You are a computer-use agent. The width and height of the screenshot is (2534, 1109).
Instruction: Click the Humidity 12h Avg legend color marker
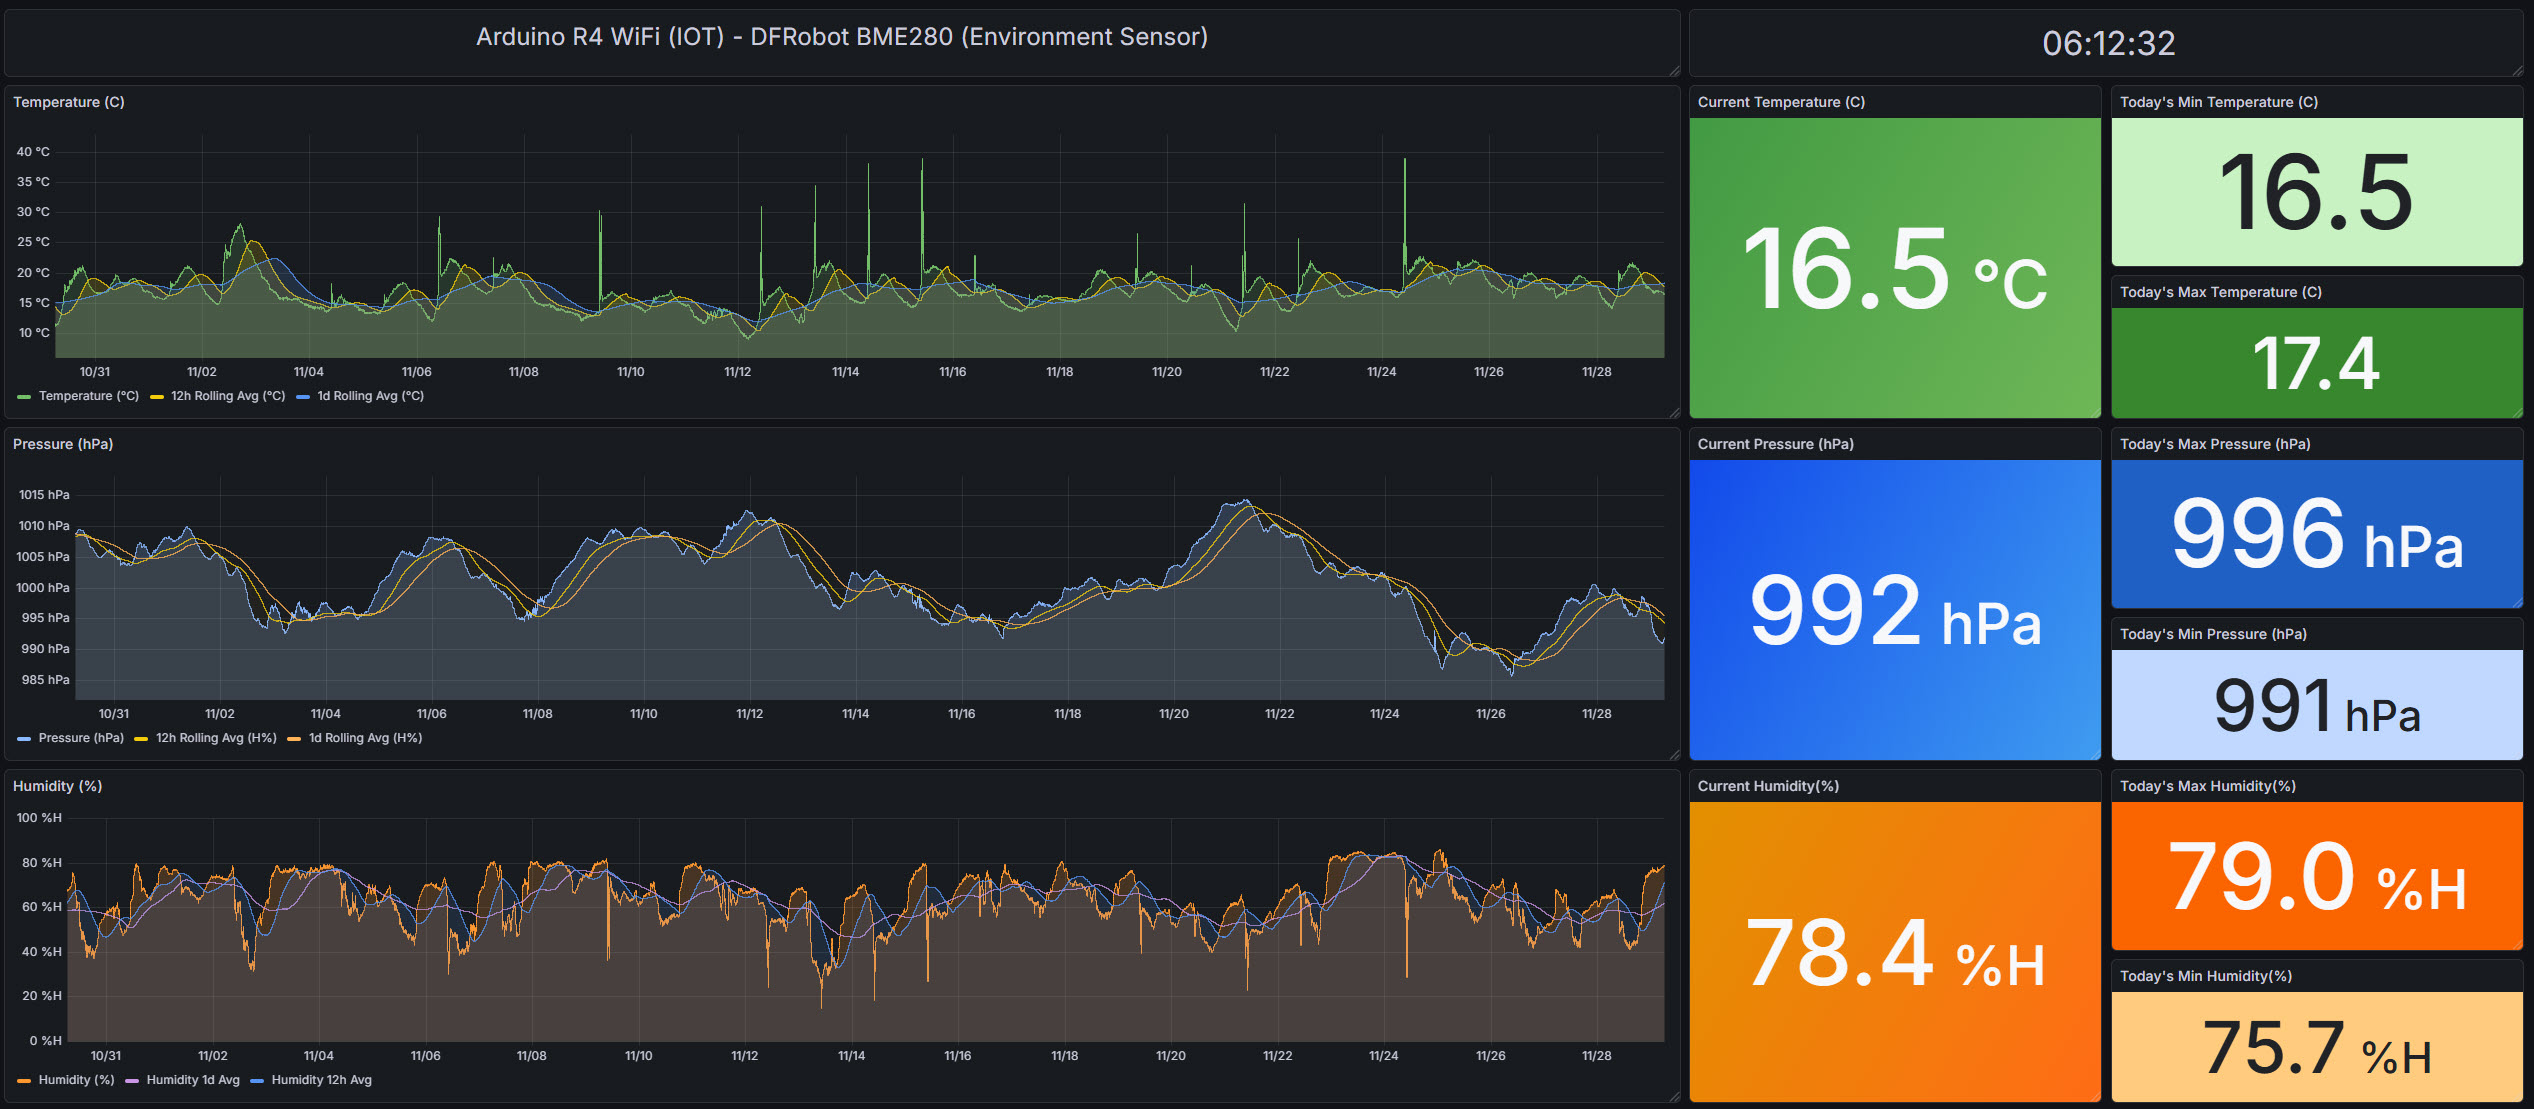257,1081
